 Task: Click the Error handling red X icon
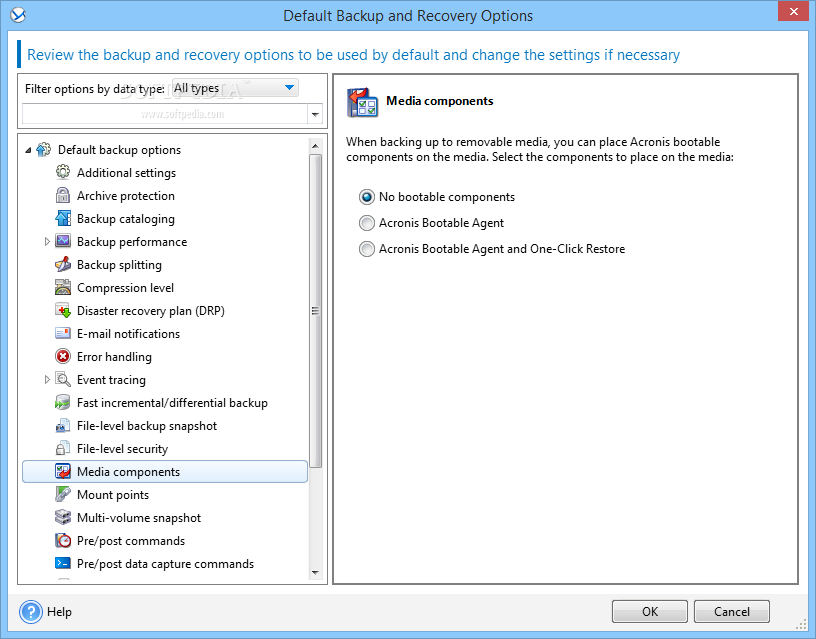62,356
